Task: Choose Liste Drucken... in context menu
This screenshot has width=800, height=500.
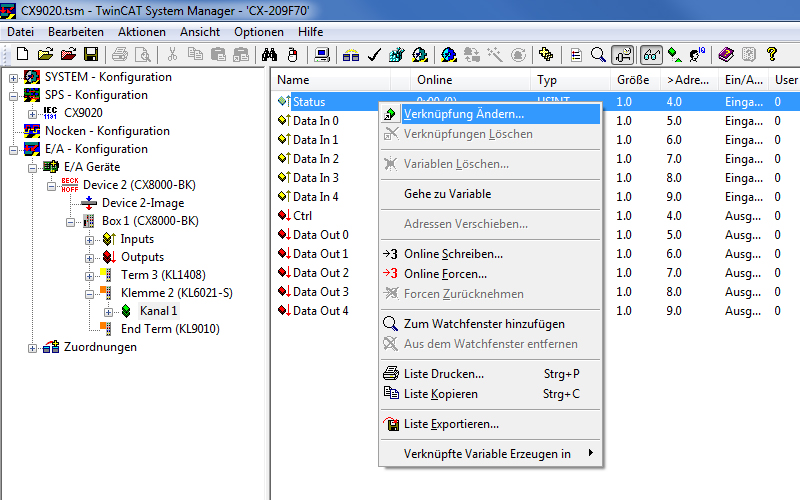Action: pyautogui.click(x=490, y=373)
